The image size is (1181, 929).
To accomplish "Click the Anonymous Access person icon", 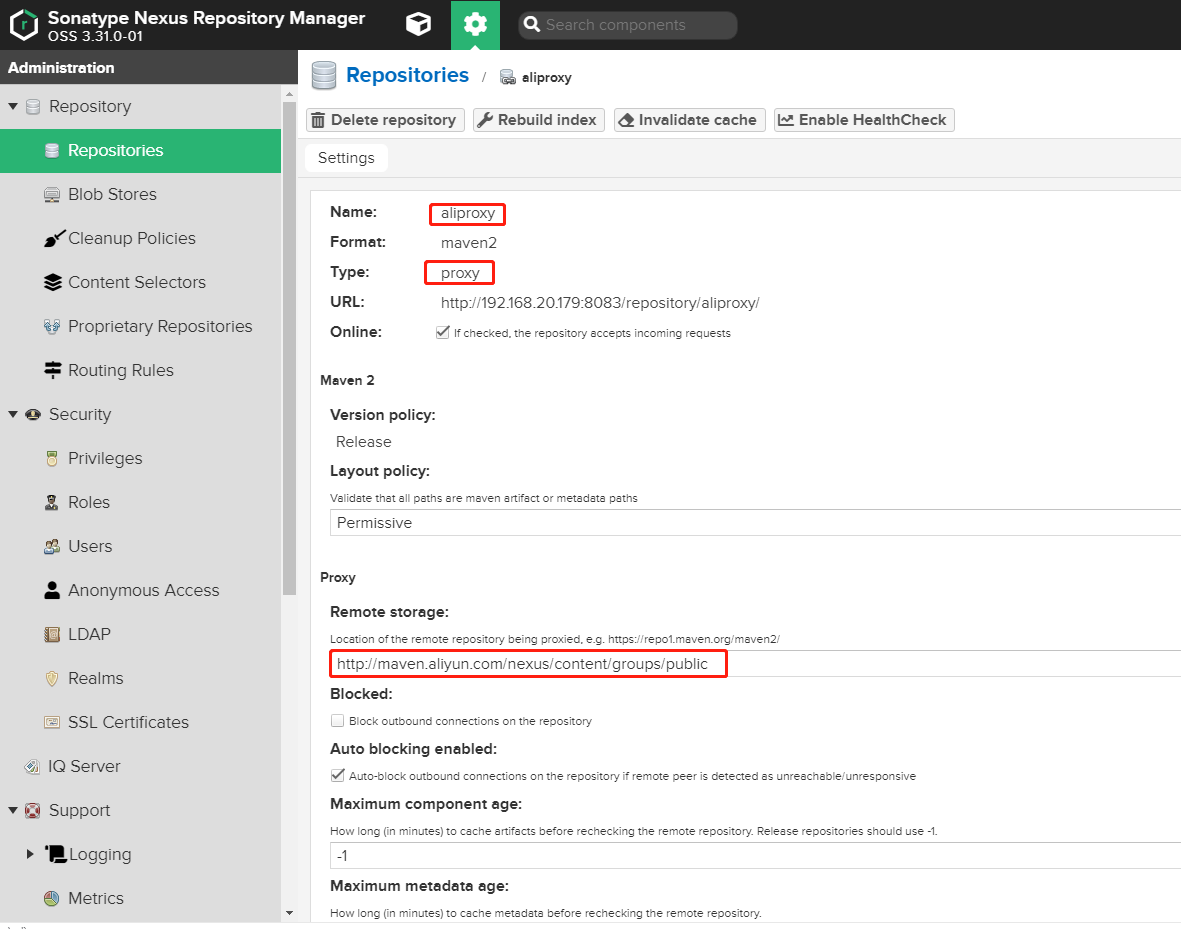I will [x=52, y=590].
